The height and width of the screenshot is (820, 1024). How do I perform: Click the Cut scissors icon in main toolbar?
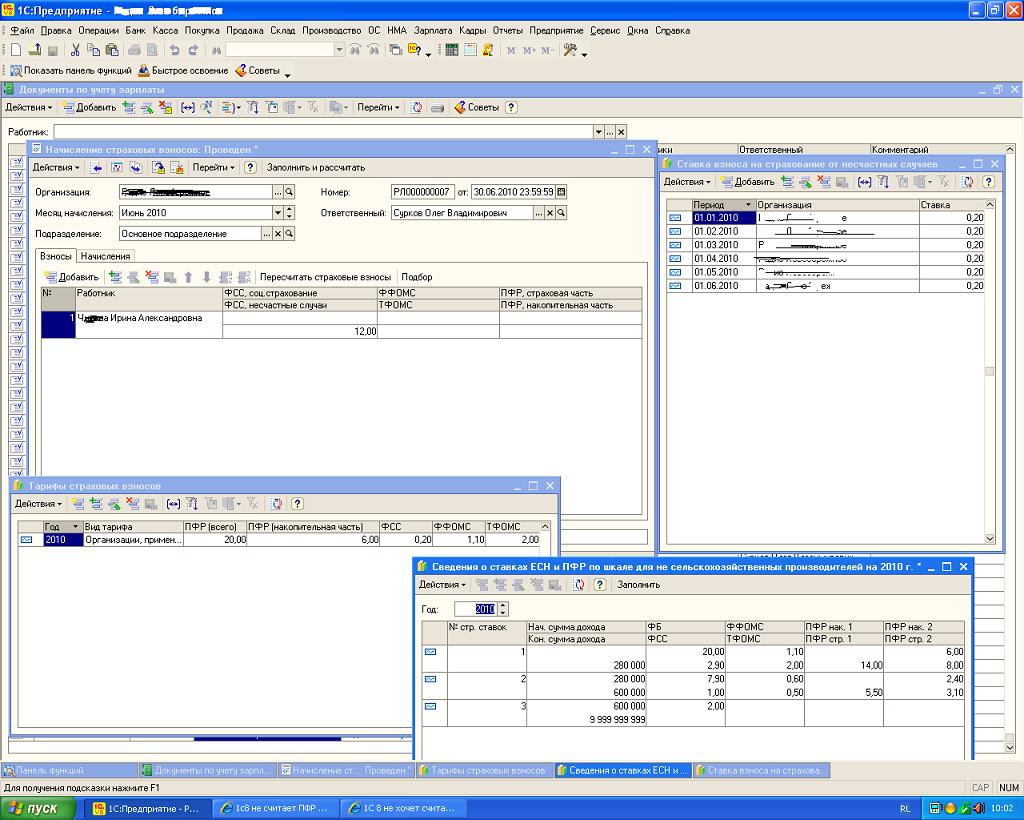pos(75,50)
